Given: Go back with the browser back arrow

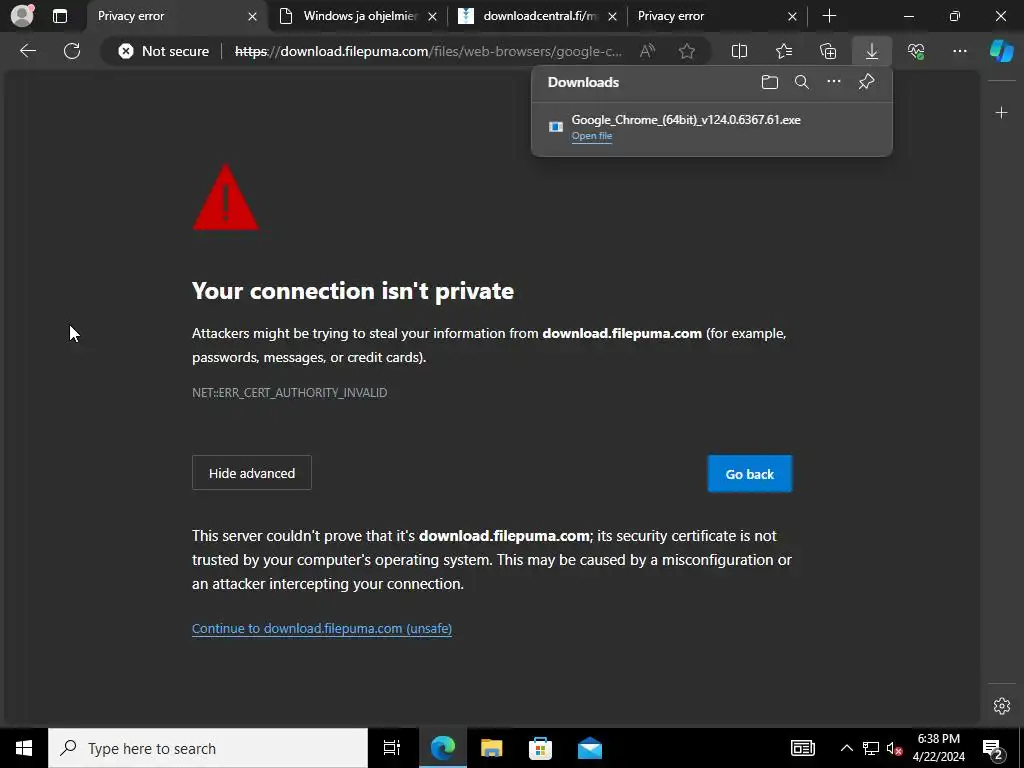Looking at the screenshot, I should click(28, 51).
